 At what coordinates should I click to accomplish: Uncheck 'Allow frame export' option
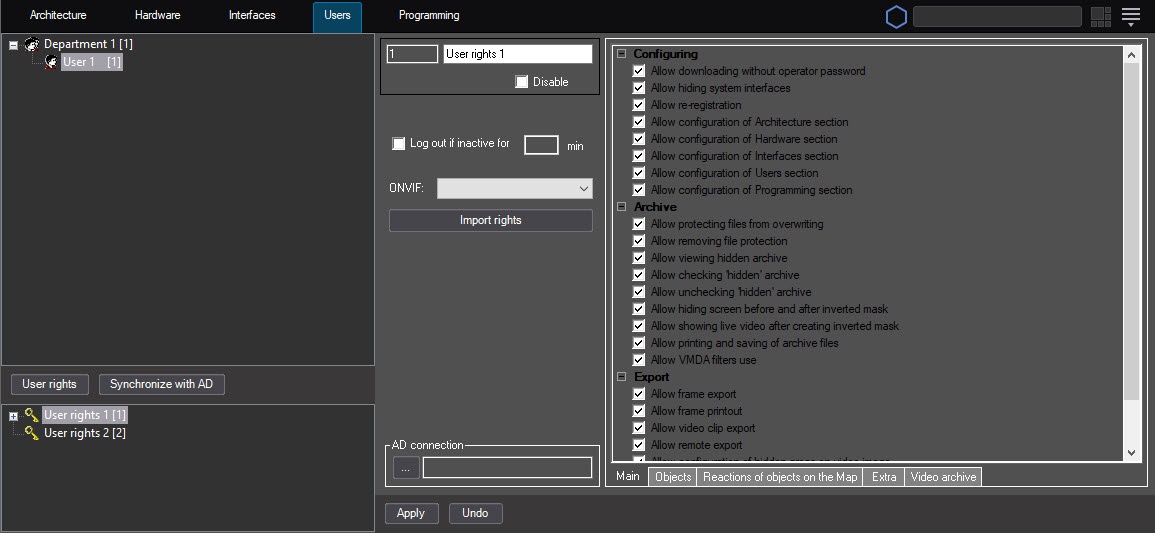(x=639, y=394)
